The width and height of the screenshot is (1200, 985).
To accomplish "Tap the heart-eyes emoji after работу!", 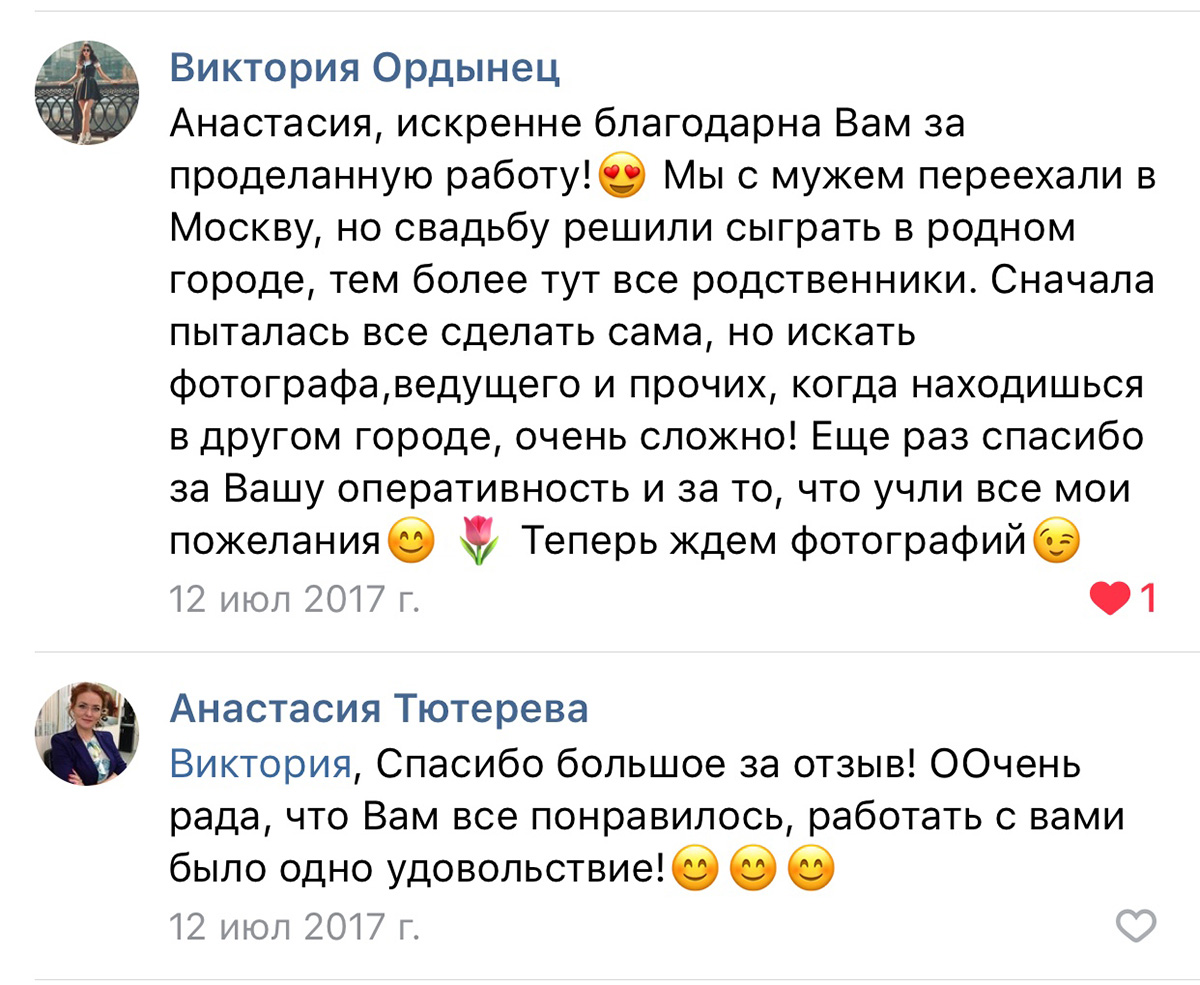I will pos(622,178).
